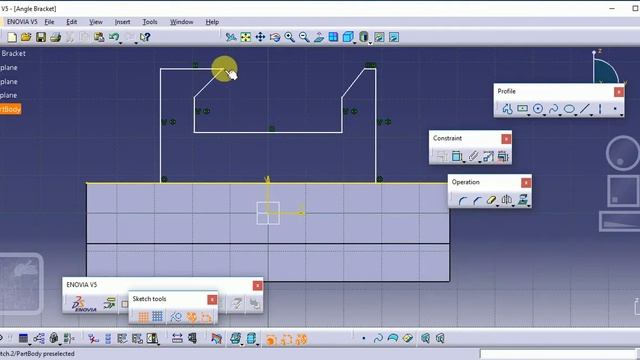Viewport: 640px width, 360px height.
Task: Open the Window menu
Action: (x=182, y=22)
